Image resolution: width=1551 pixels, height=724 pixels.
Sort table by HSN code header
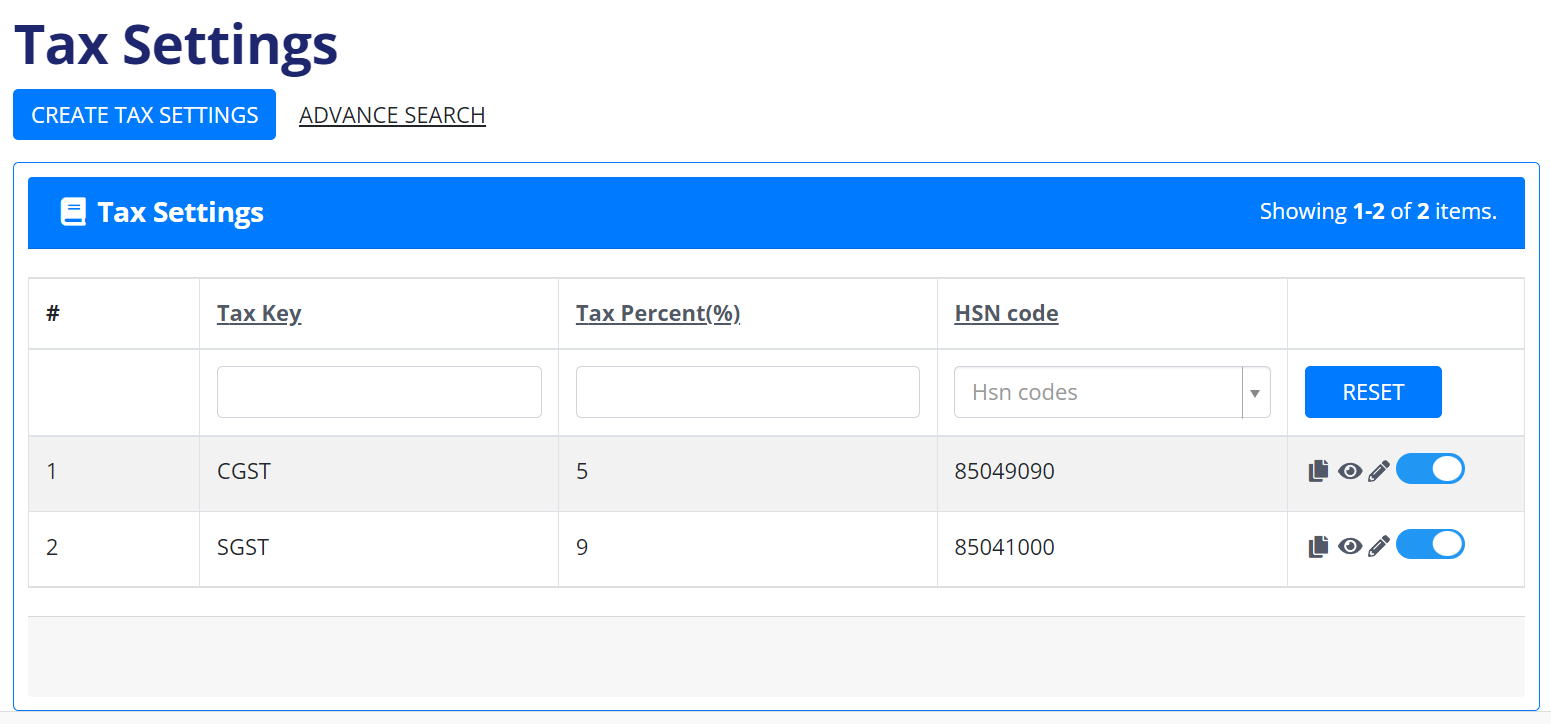coord(1006,313)
